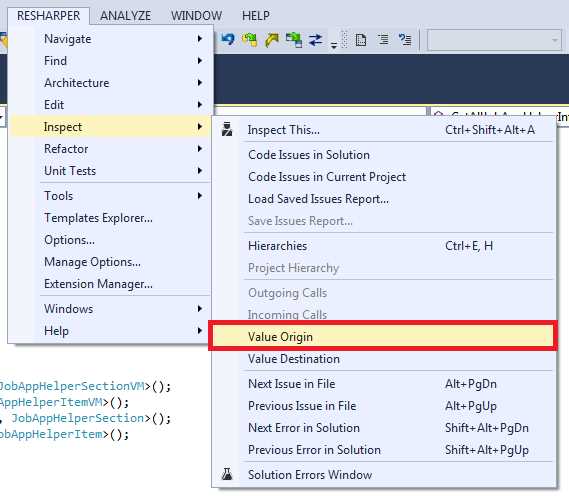Expand the Architecture submenu

111,83
